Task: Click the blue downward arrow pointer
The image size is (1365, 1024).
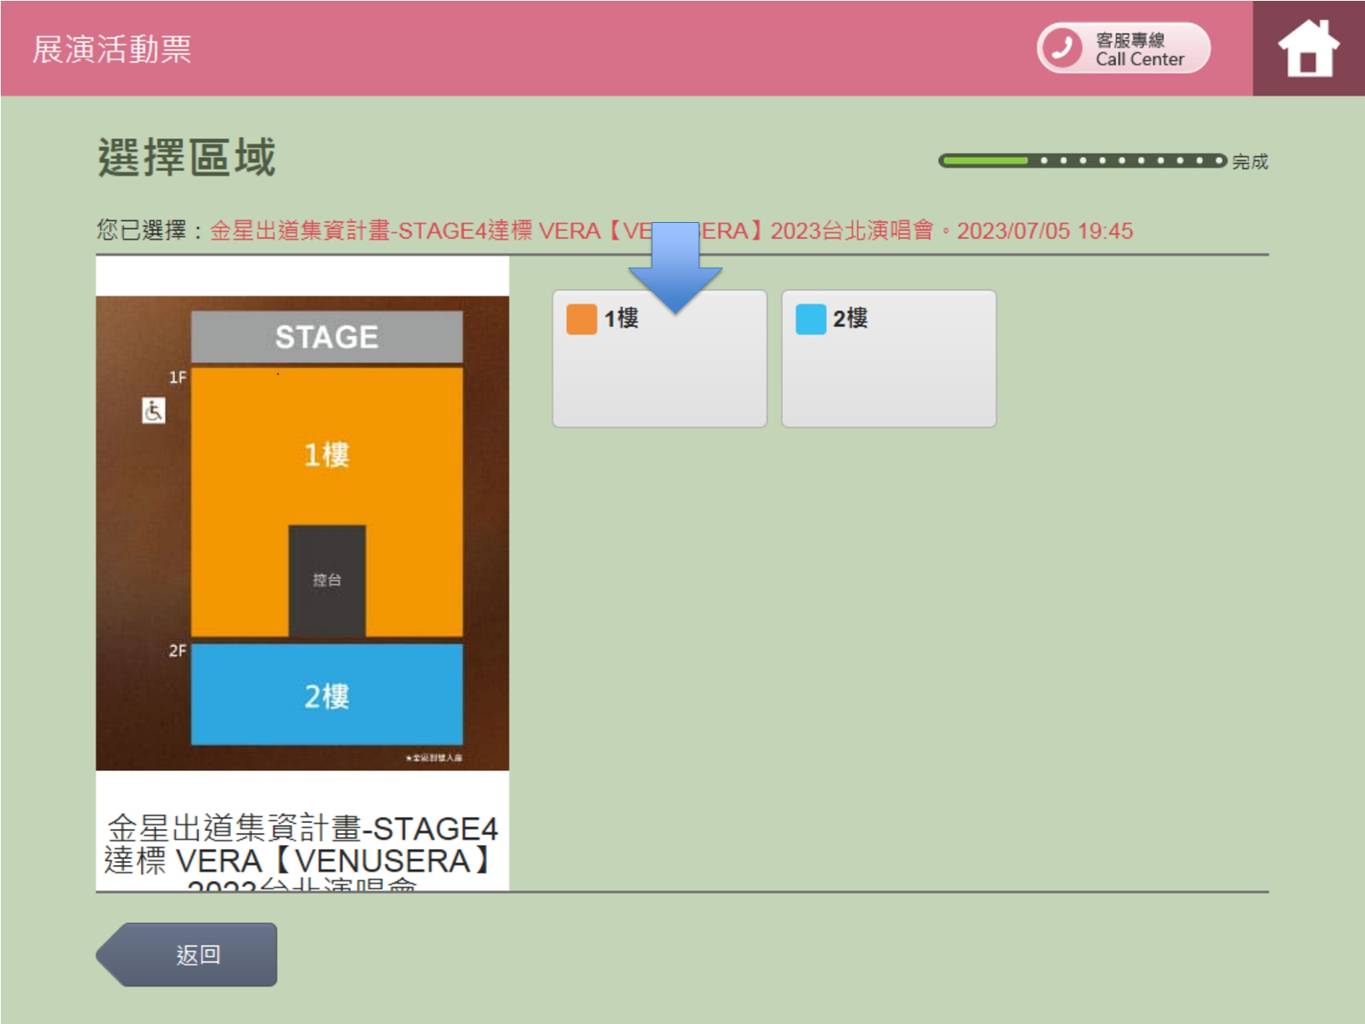Action: point(675,266)
